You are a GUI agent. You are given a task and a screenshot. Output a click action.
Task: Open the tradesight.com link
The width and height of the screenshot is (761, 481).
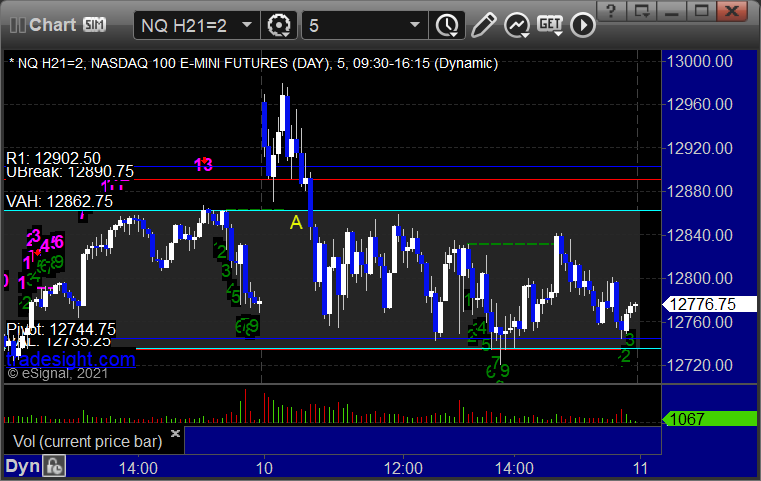pyautogui.click(x=71, y=359)
